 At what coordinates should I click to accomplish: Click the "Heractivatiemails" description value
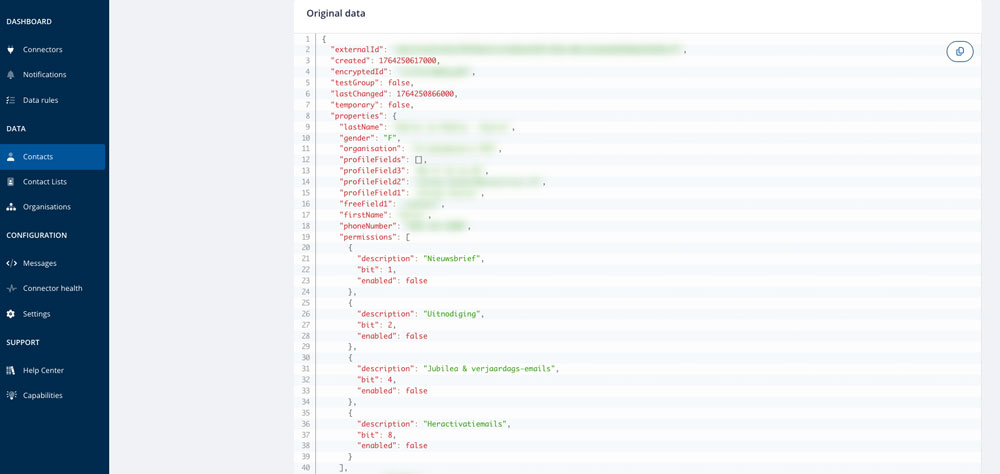coord(468,424)
